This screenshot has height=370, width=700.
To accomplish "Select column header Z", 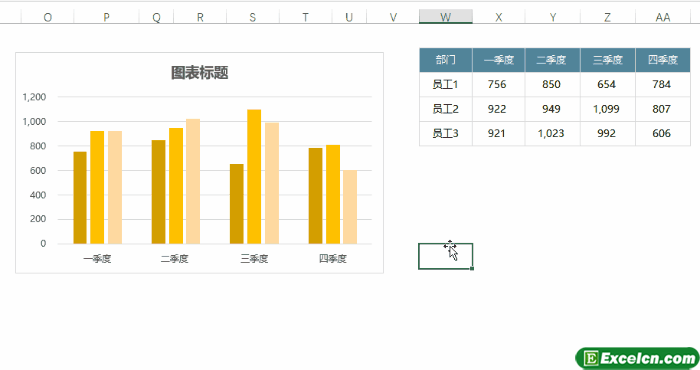I will [x=608, y=17].
